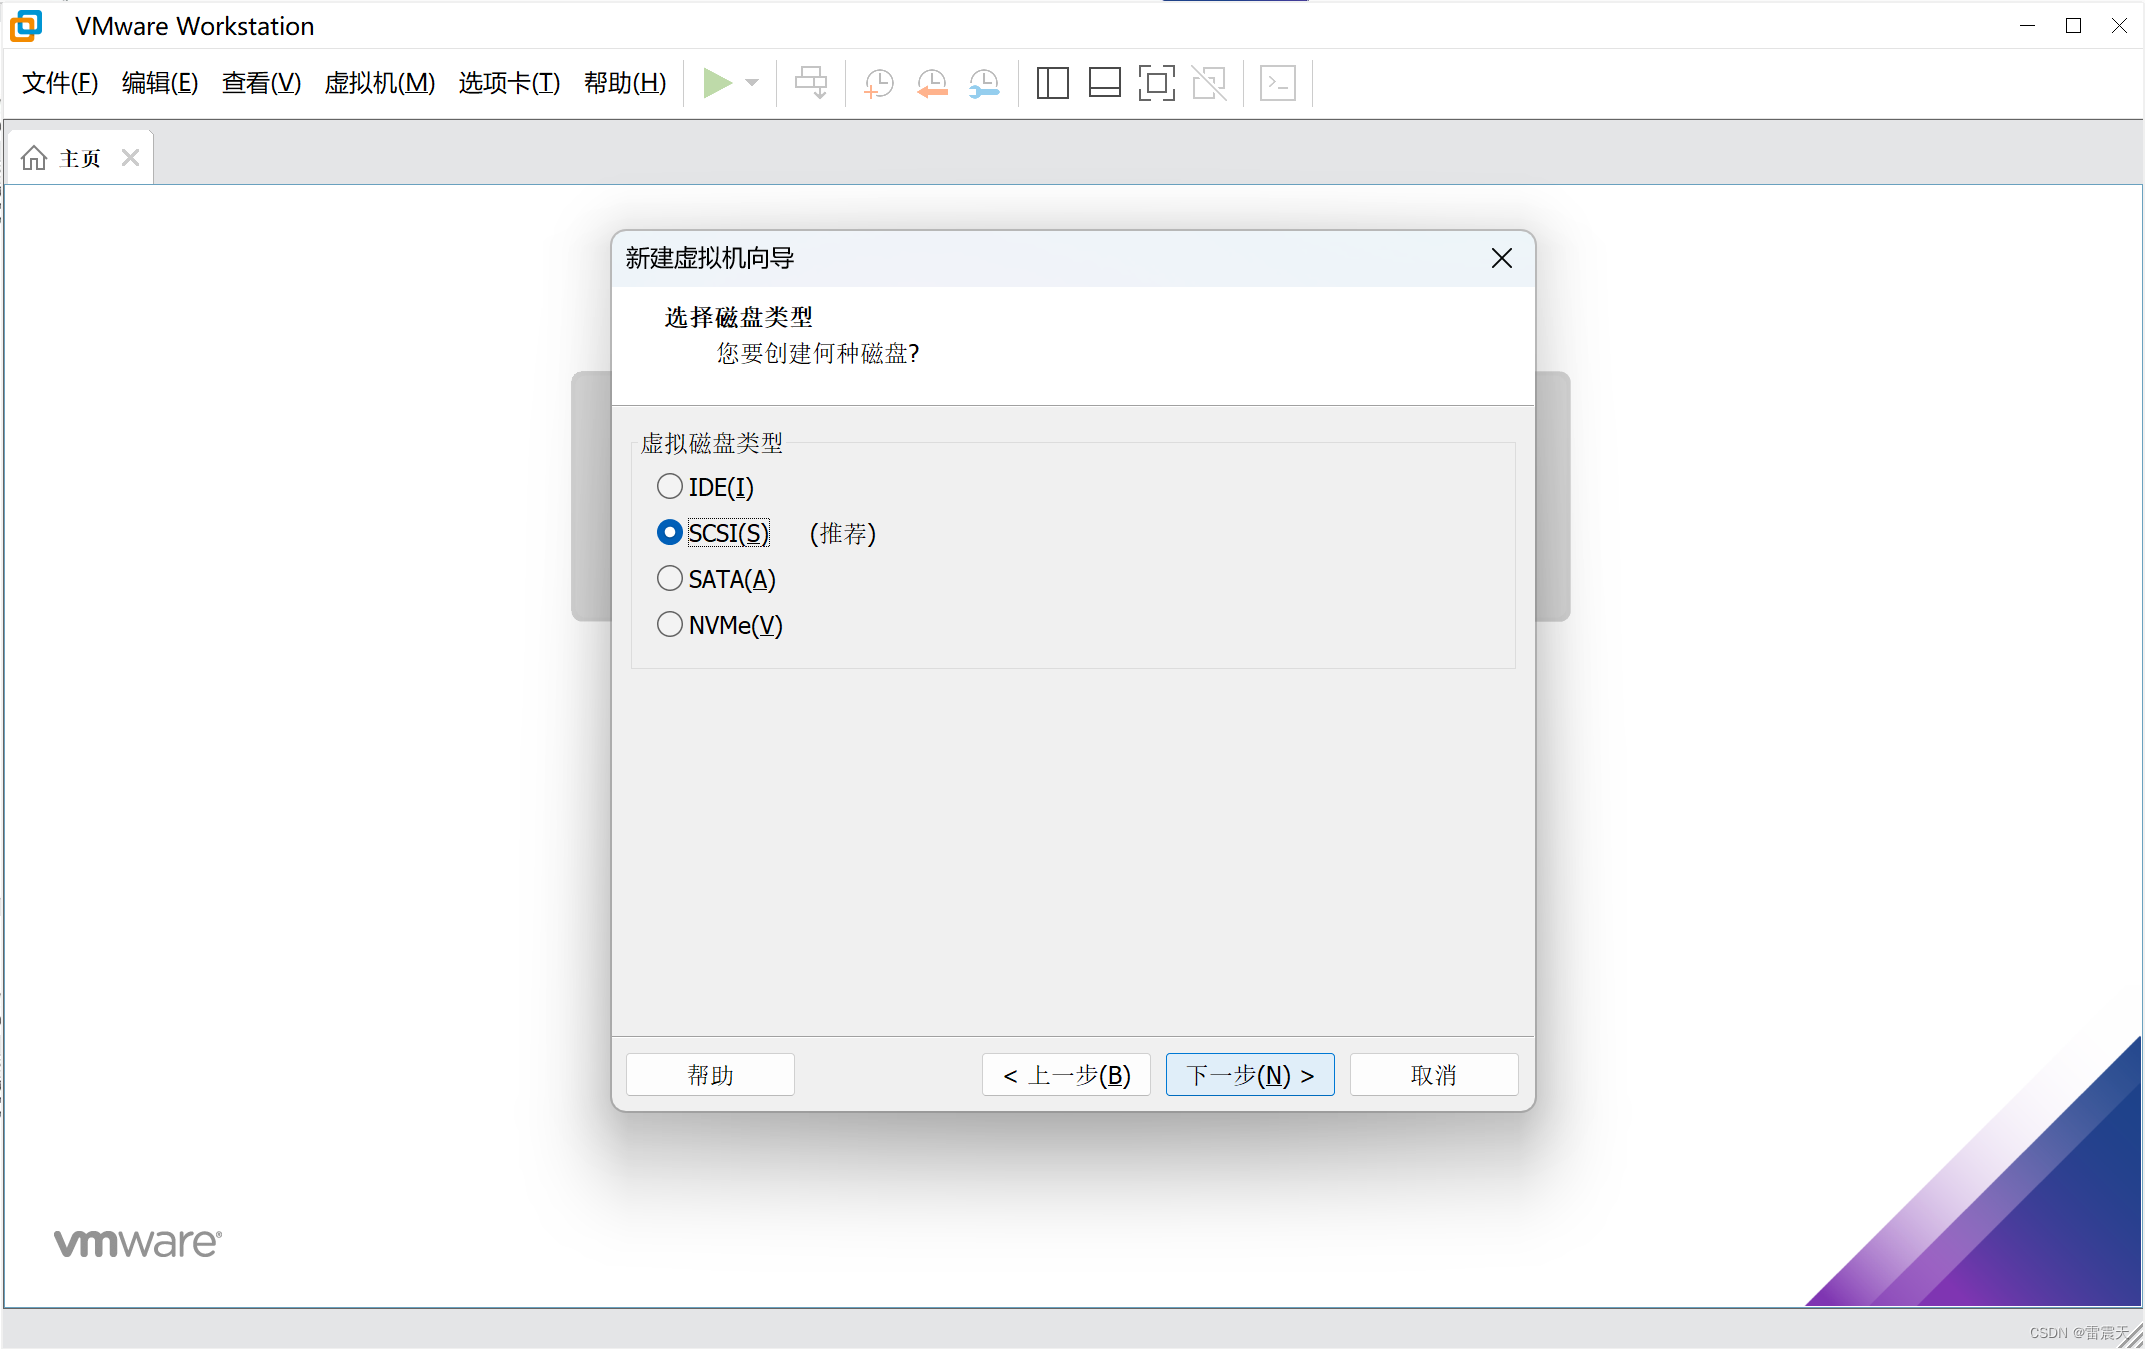
Task: Open the 文件(F) menu
Action: (60, 83)
